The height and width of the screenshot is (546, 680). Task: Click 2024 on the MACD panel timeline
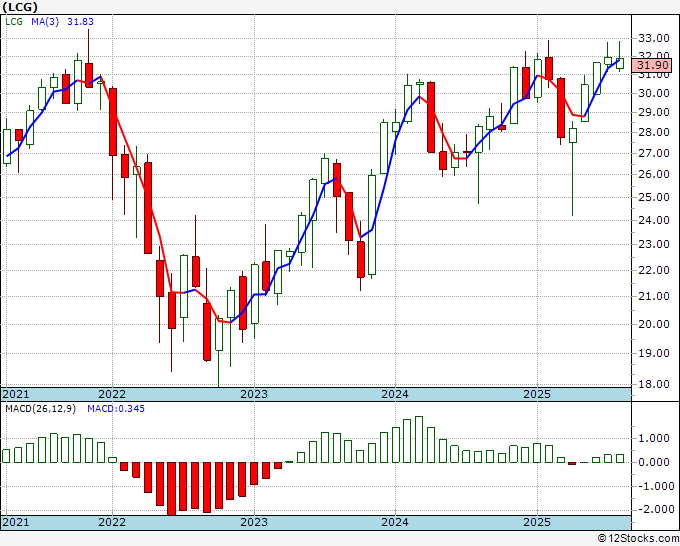[x=395, y=522]
